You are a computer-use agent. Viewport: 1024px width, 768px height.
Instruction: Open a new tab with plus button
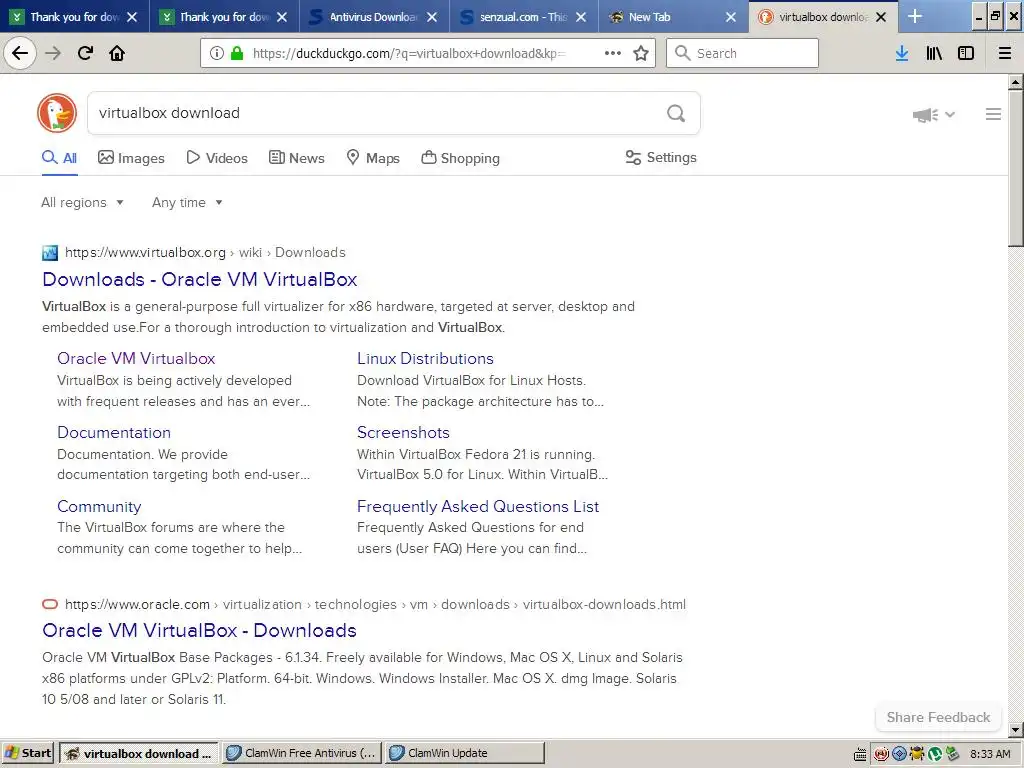click(915, 16)
